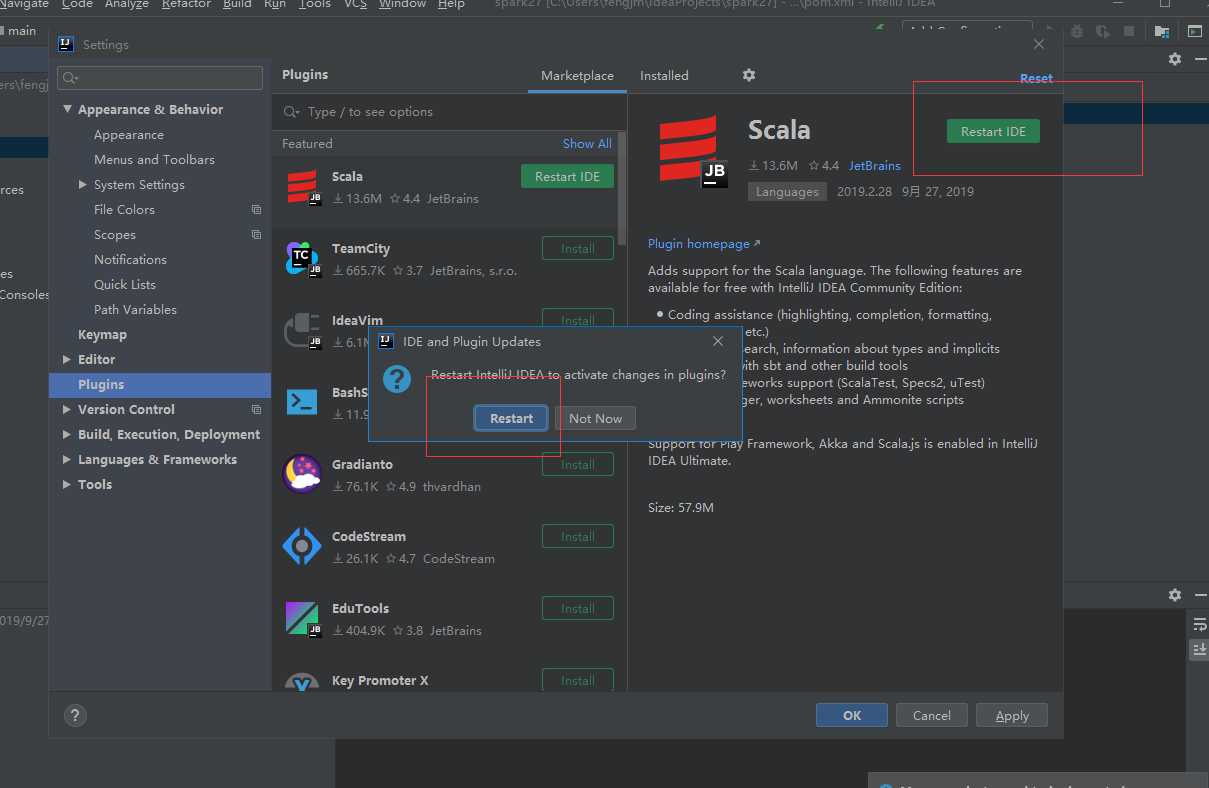
Task: Open the Analyze menu in the menu bar
Action: click(125, 5)
